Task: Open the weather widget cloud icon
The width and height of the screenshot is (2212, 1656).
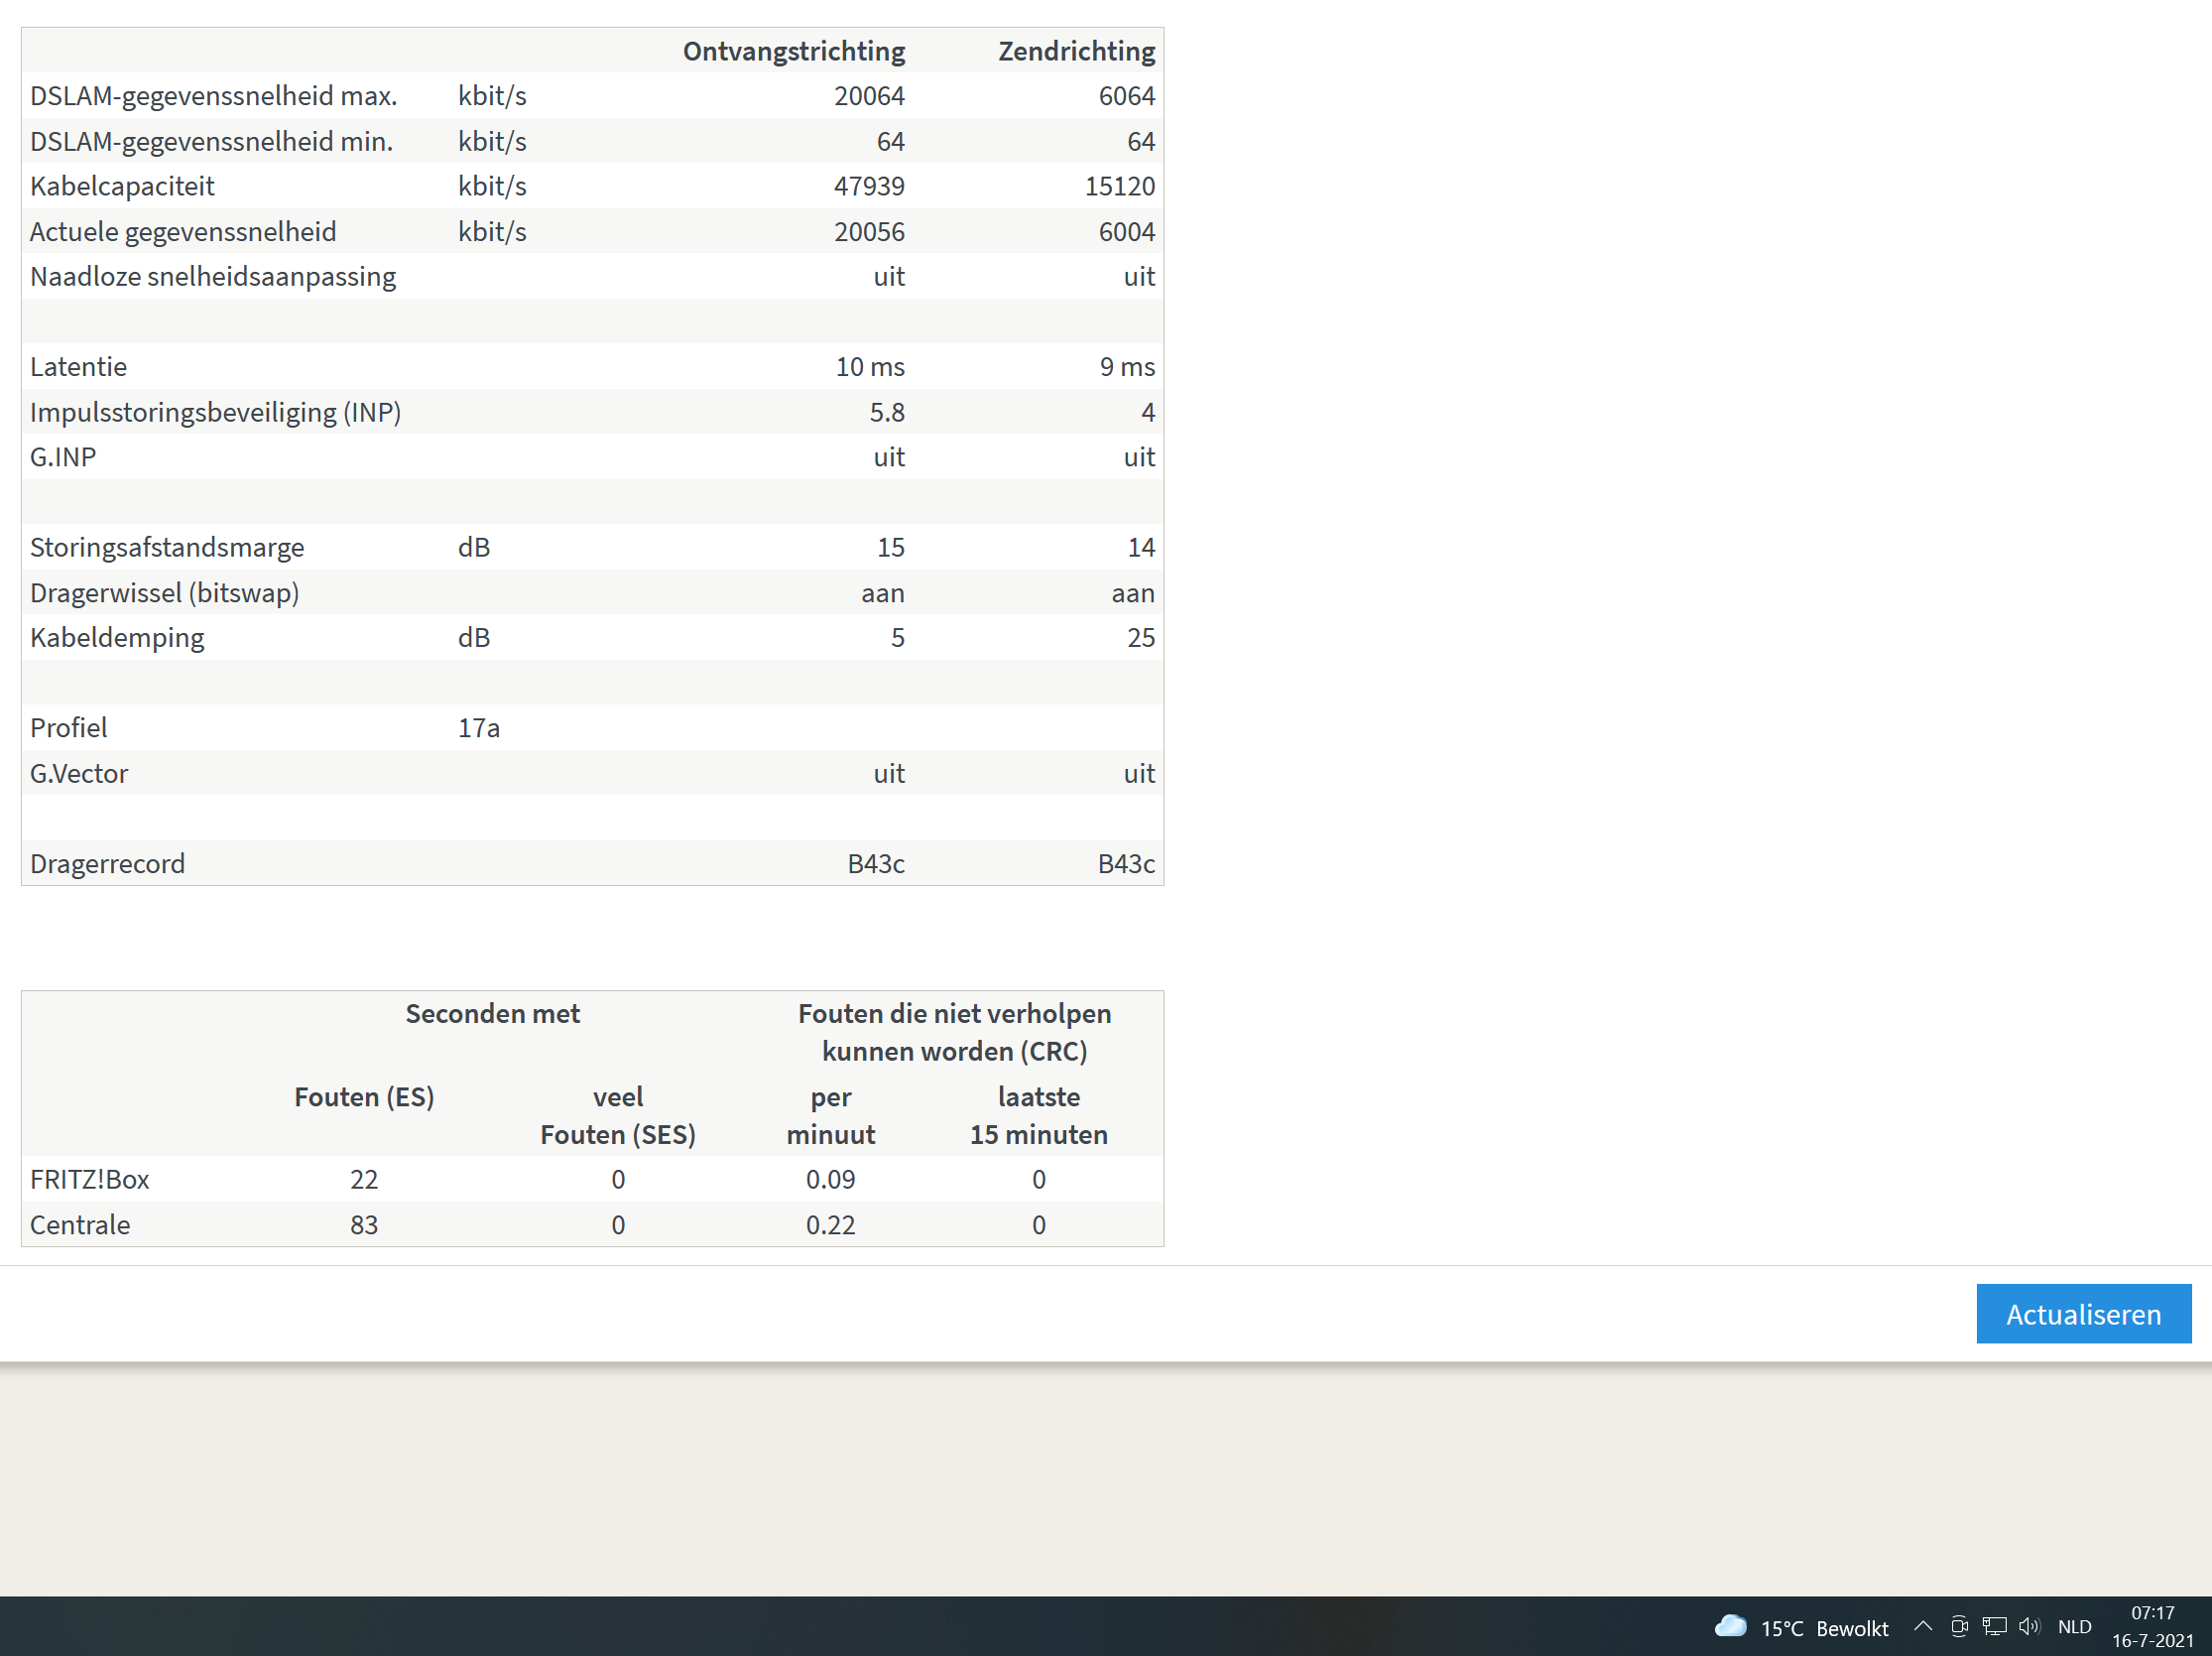Action: click(x=1730, y=1627)
